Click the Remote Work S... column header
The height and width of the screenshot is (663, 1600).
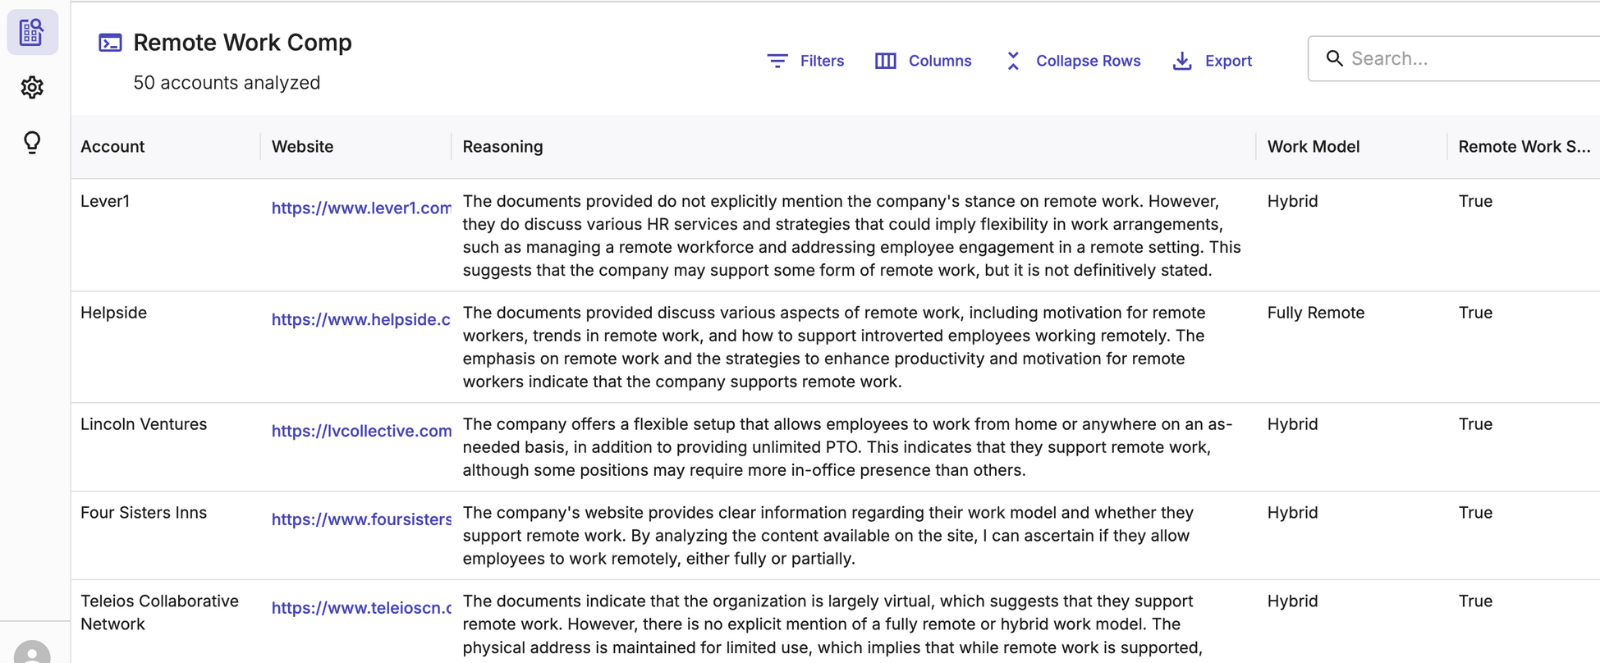pos(1523,147)
